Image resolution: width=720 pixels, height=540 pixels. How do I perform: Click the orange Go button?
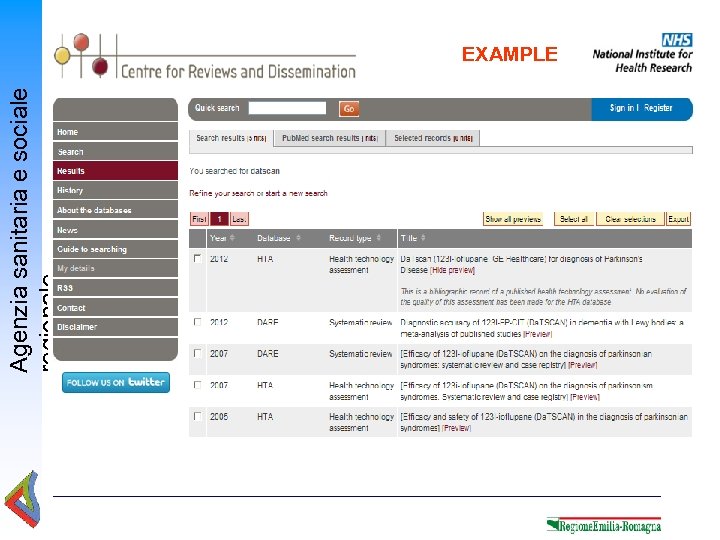pos(349,109)
